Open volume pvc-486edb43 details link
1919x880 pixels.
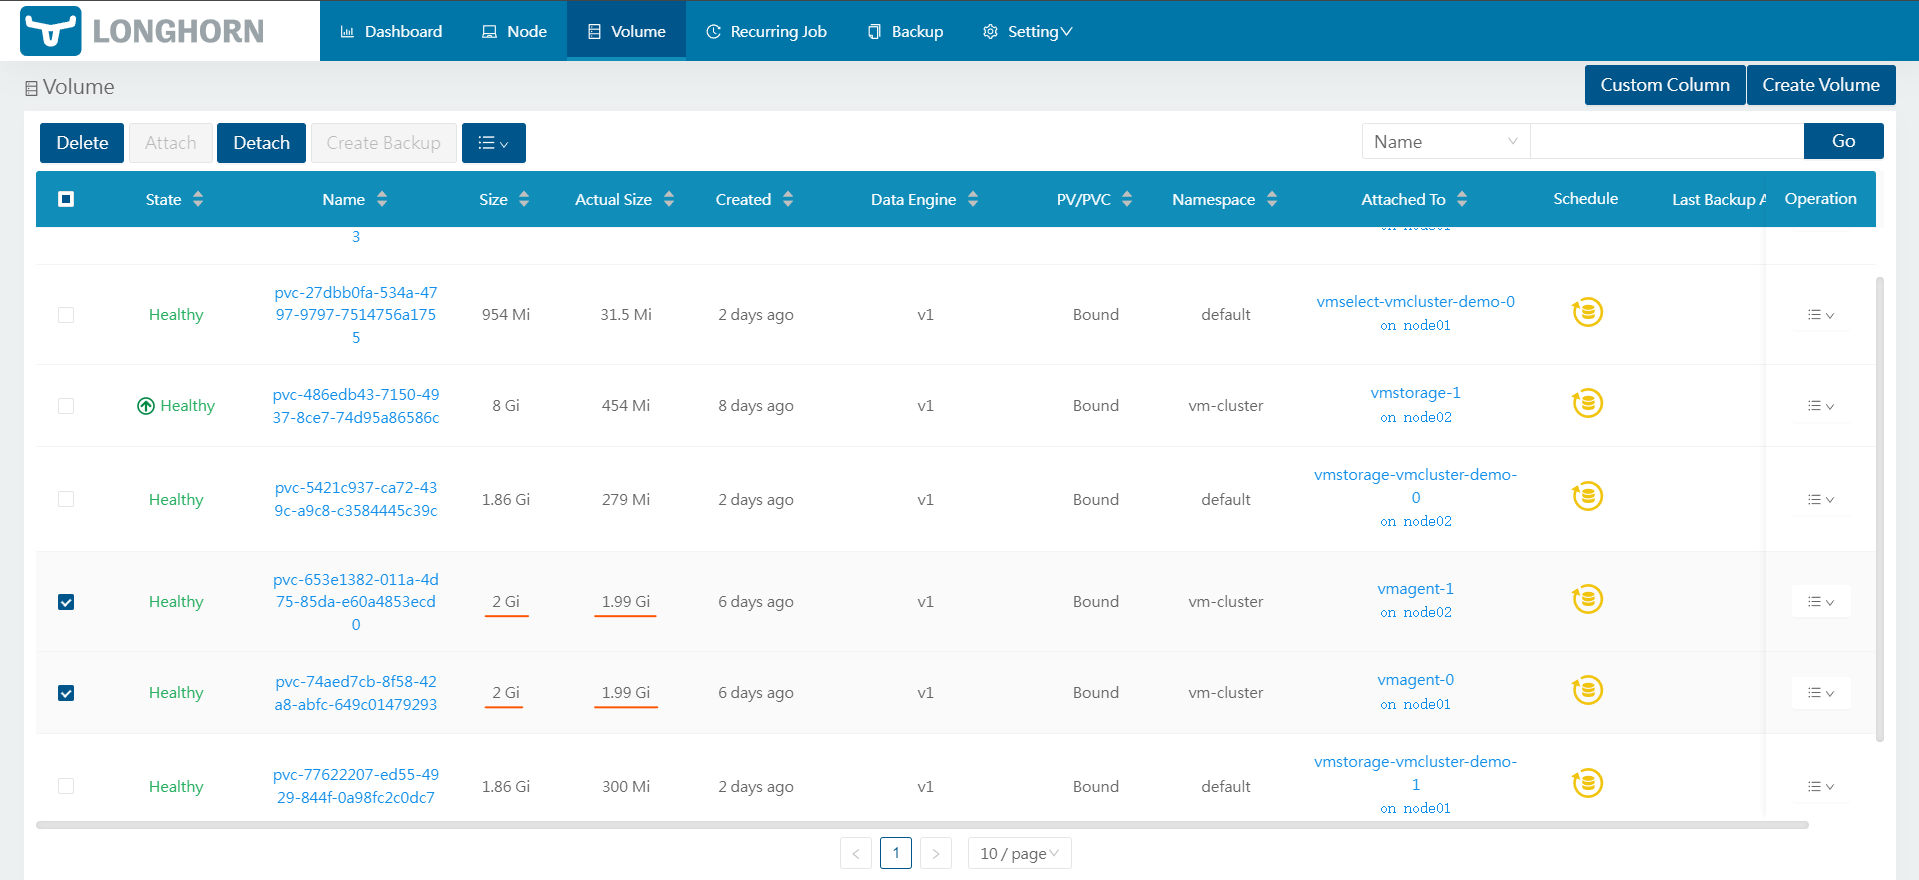[x=356, y=406]
